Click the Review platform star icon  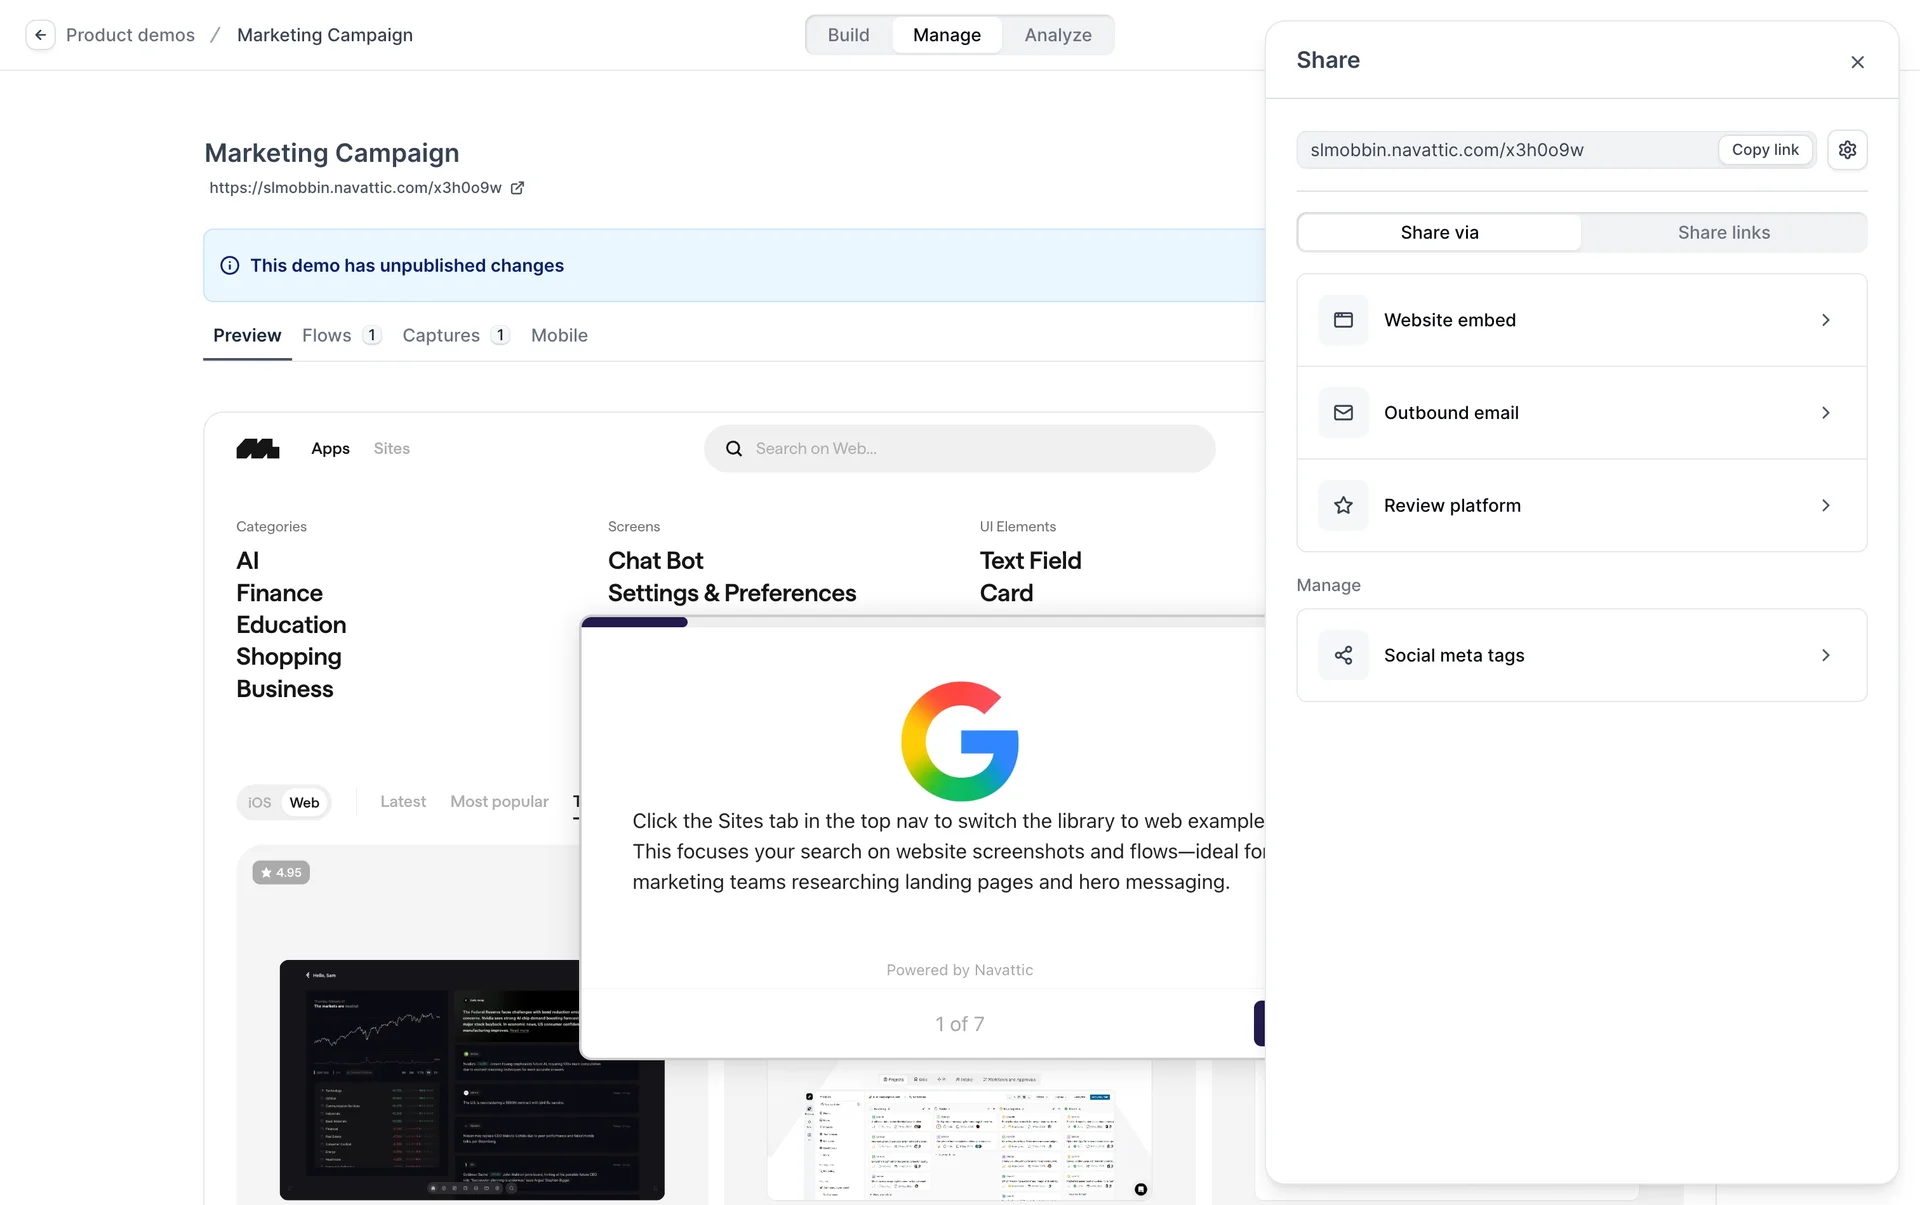[x=1343, y=506]
